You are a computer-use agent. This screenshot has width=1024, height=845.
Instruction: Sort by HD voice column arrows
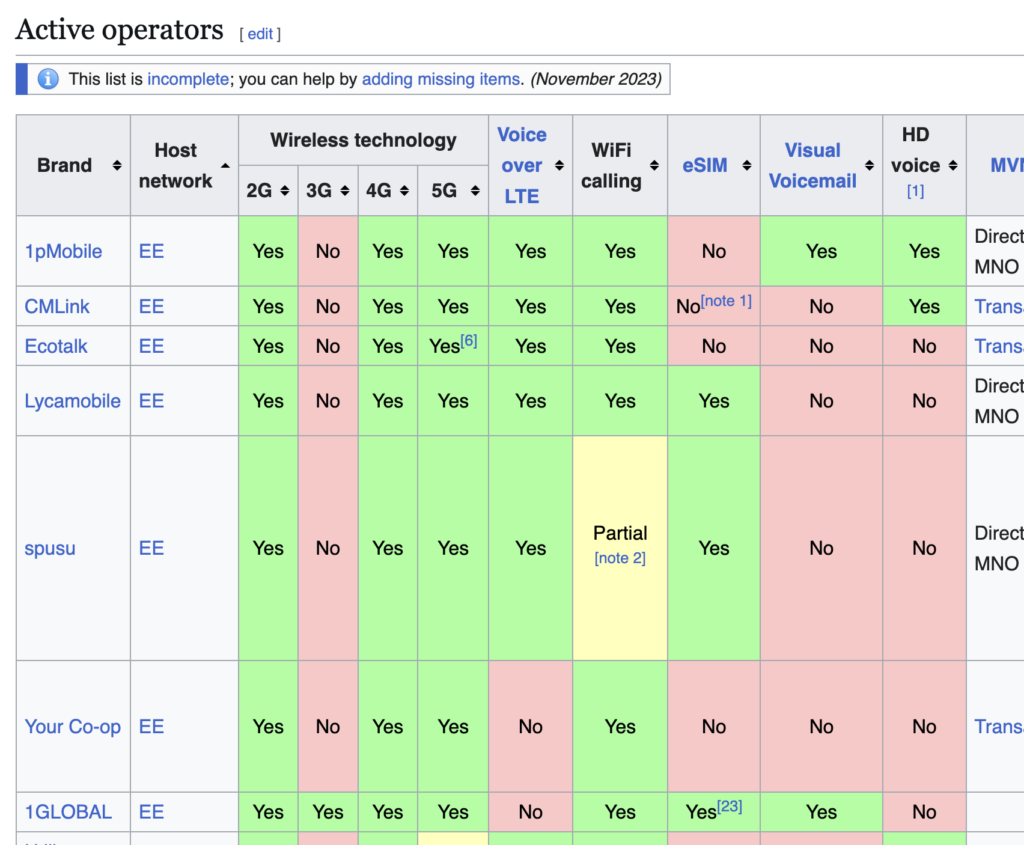pos(953,165)
